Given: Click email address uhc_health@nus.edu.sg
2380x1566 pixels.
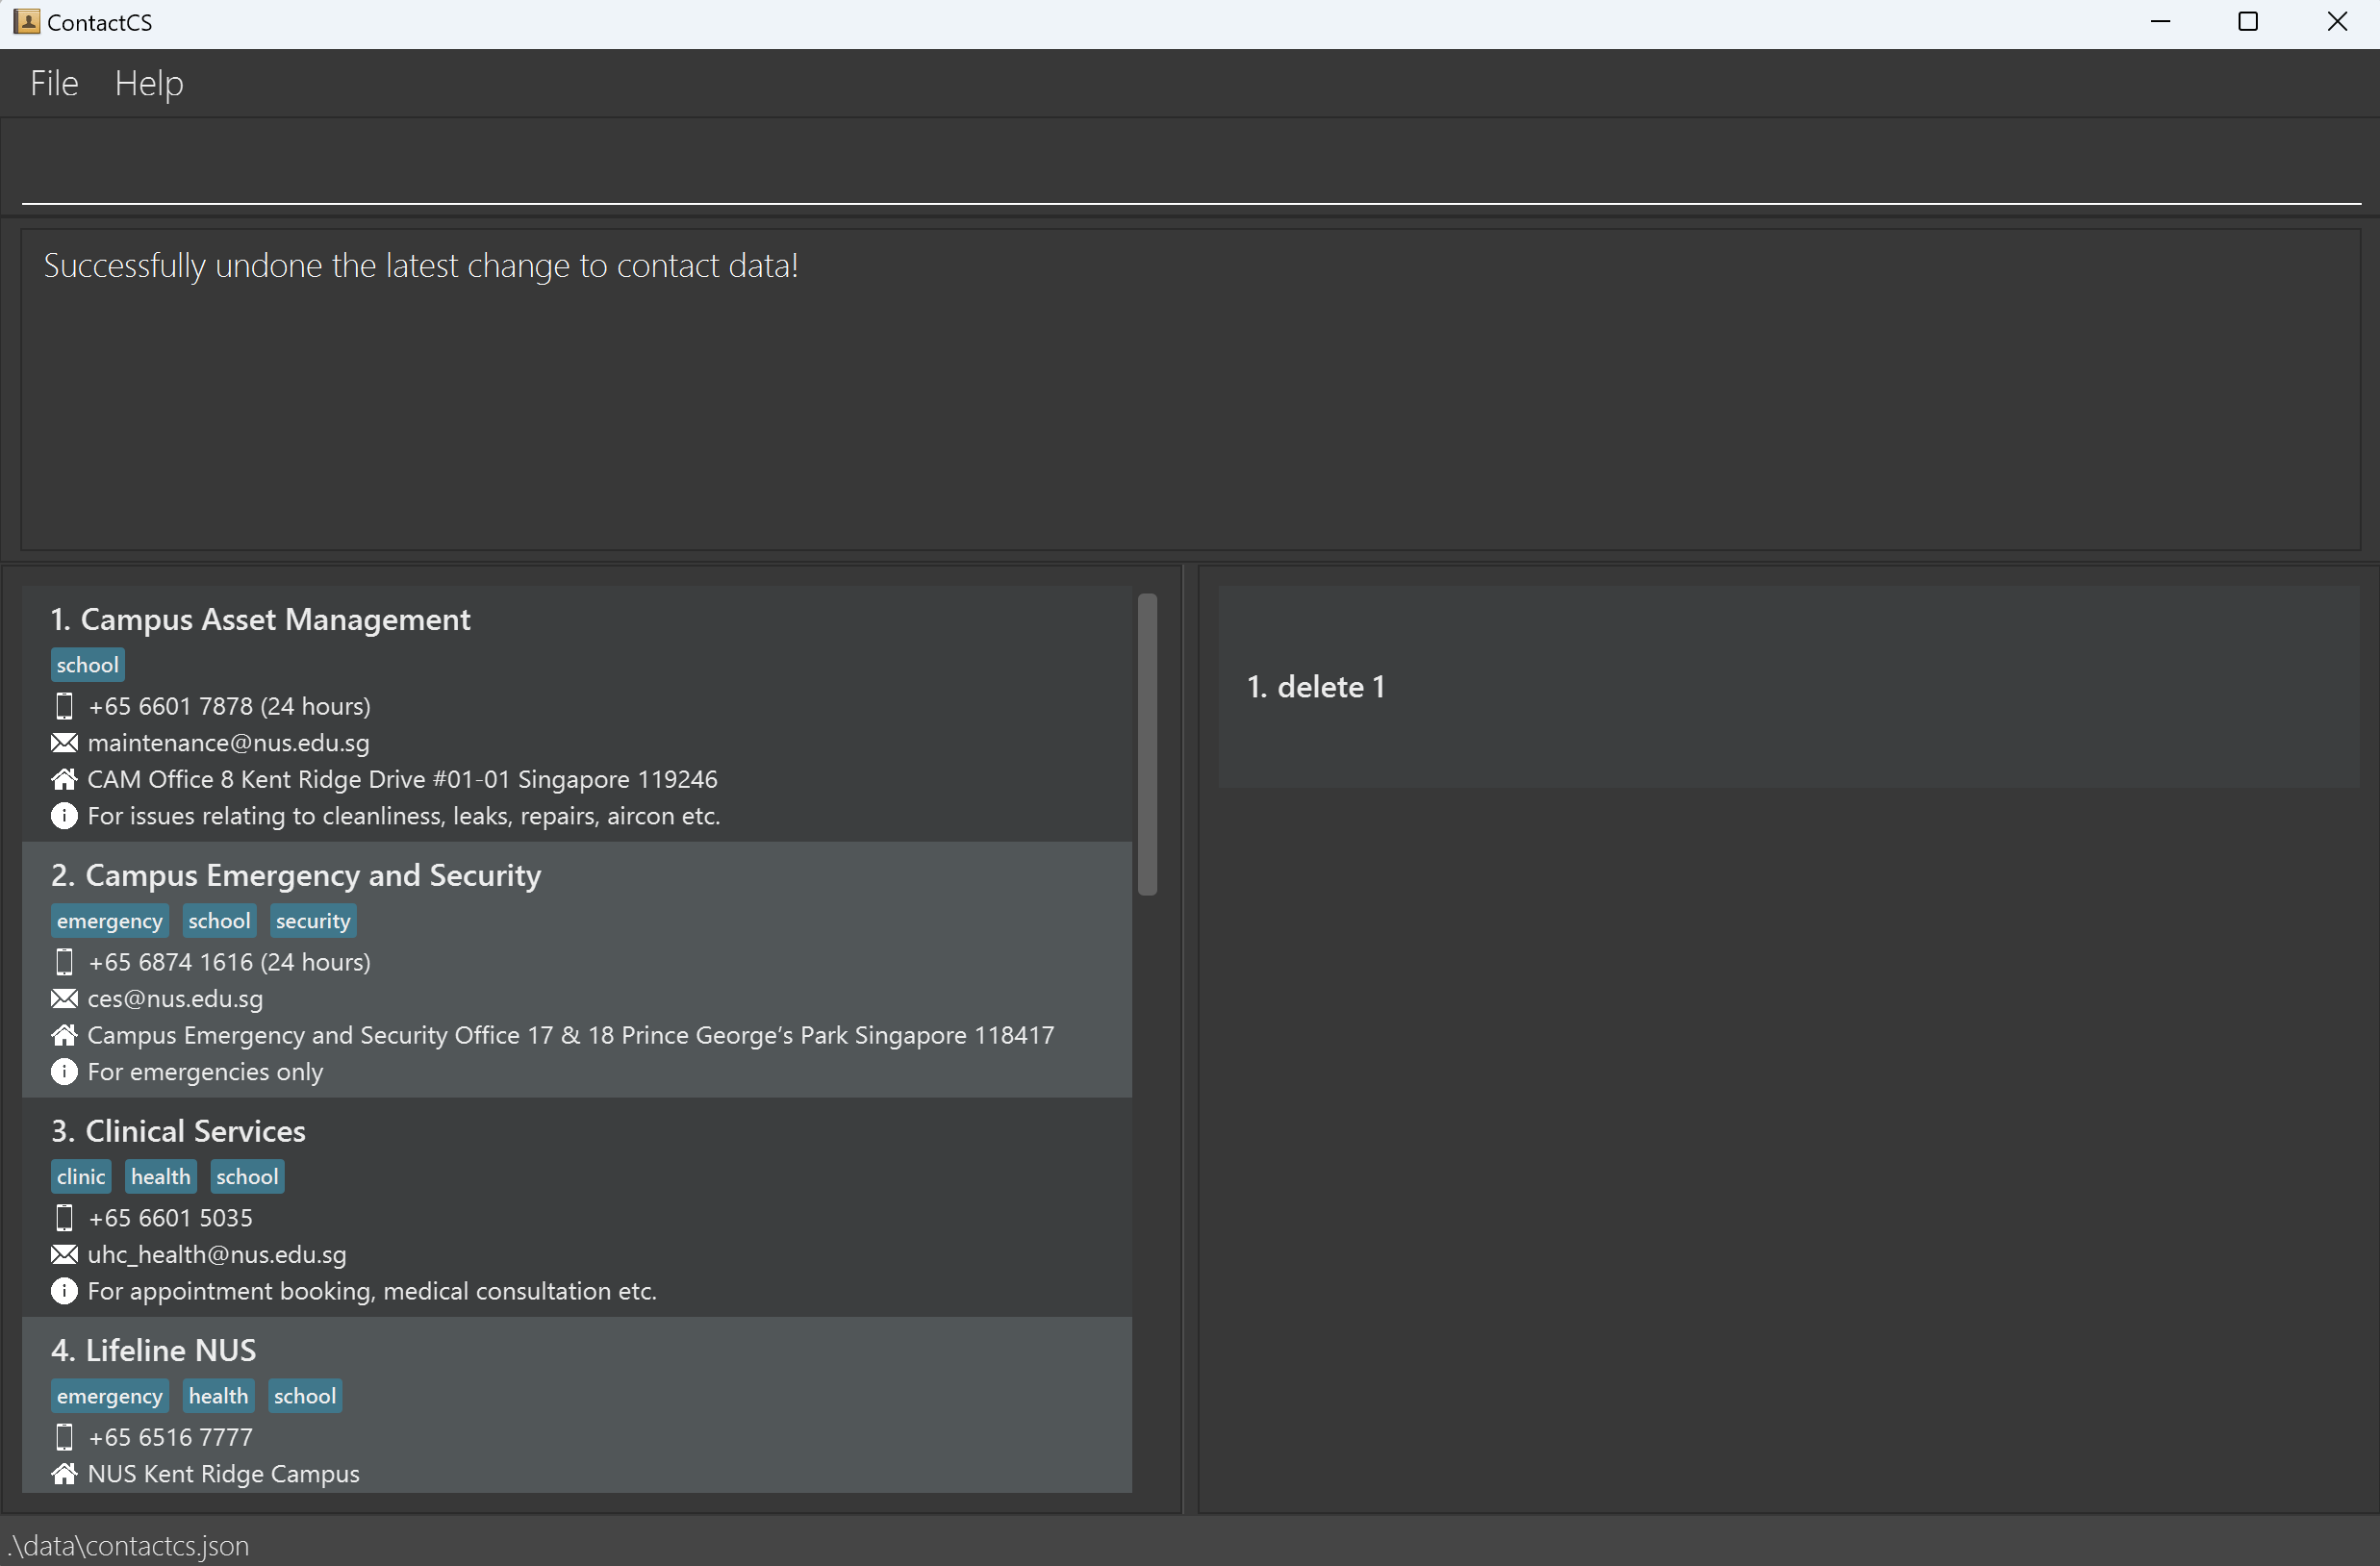Looking at the screenshot, I should (217, 1255).
